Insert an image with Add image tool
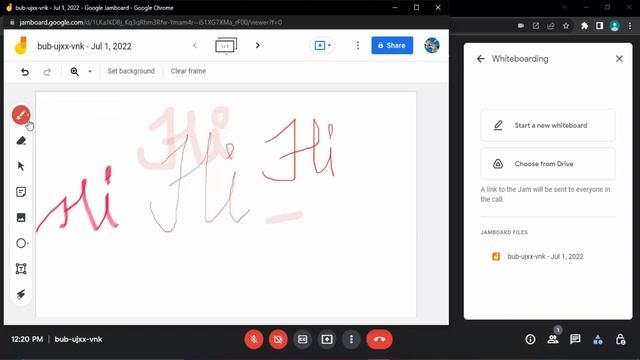The image size is (640, 360). coord(21,218)
